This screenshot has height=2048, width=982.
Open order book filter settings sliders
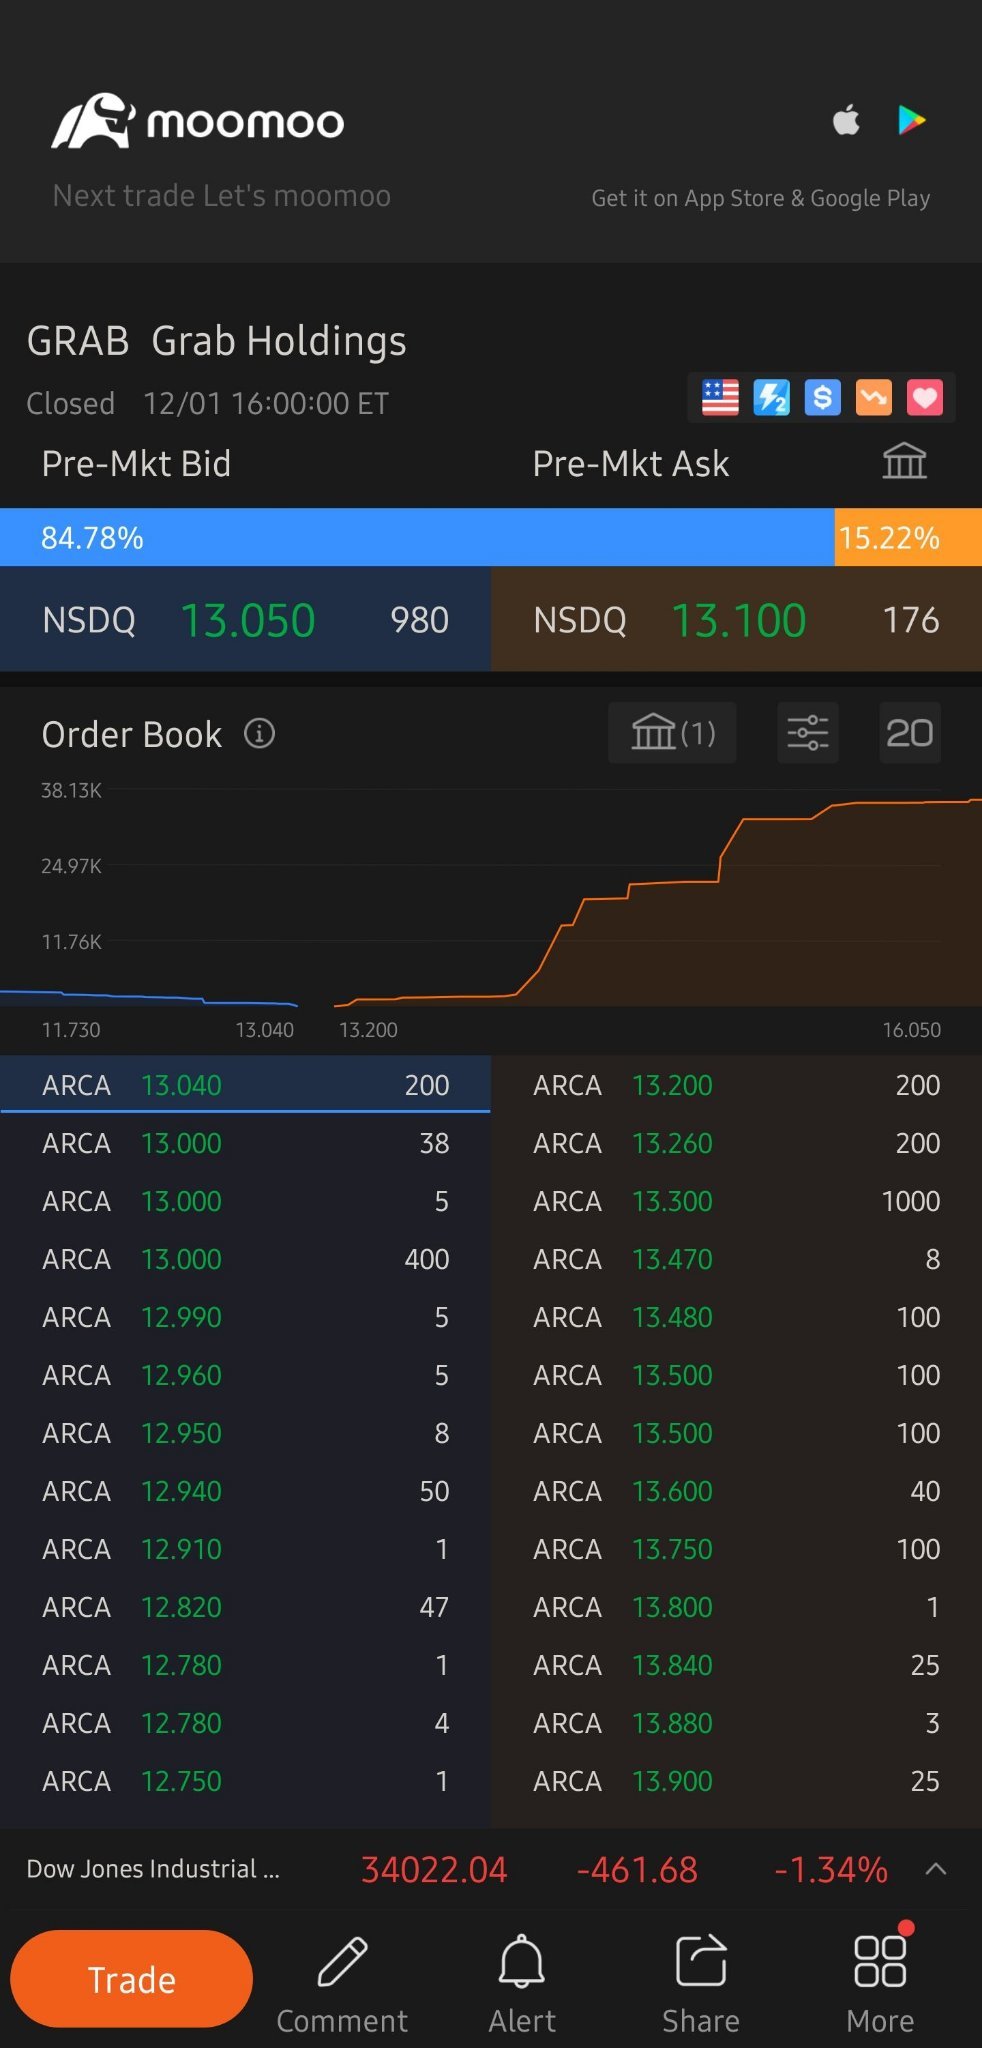808,733
